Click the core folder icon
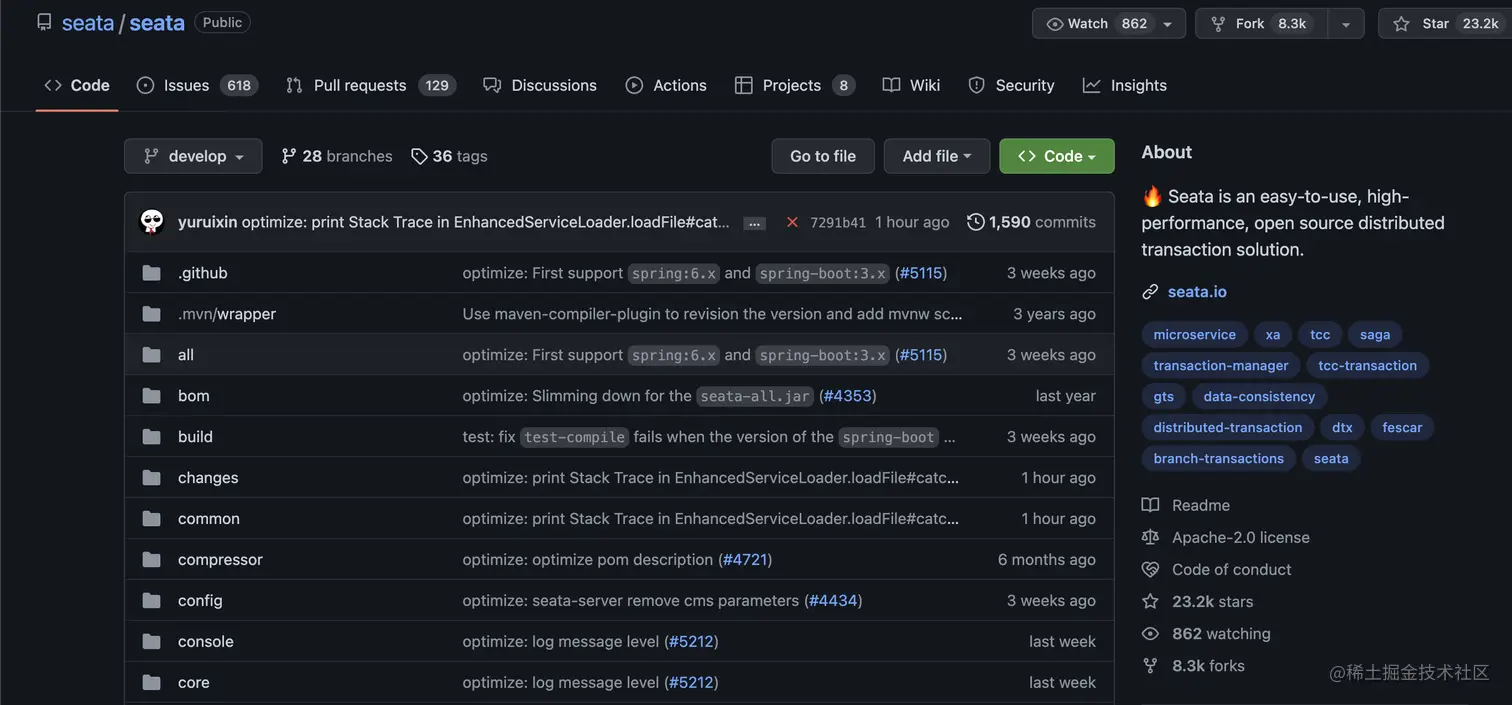Screen dimensions: 1512x705 pos(151,683)
